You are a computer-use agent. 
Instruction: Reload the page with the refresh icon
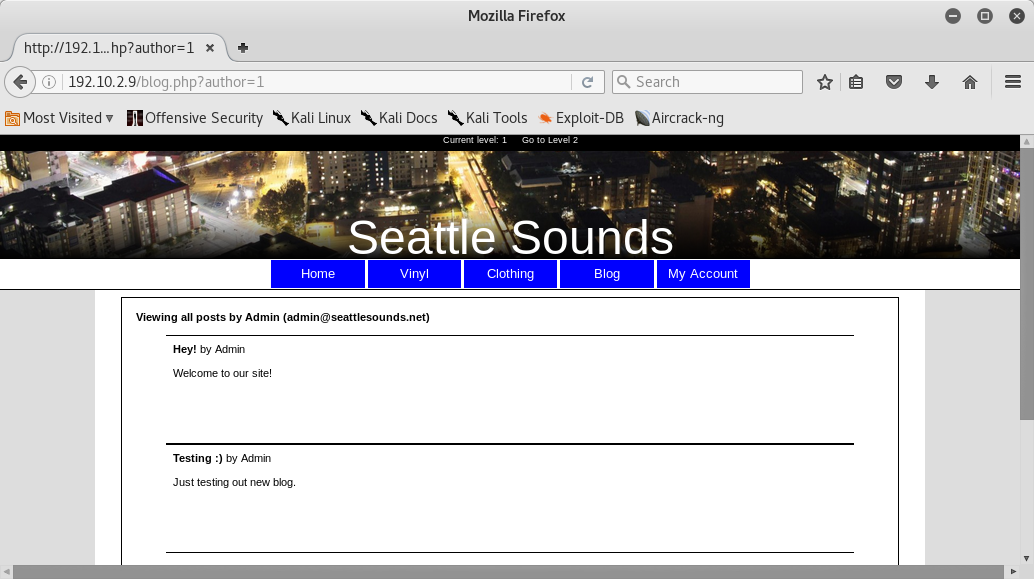tap(588, 82)
